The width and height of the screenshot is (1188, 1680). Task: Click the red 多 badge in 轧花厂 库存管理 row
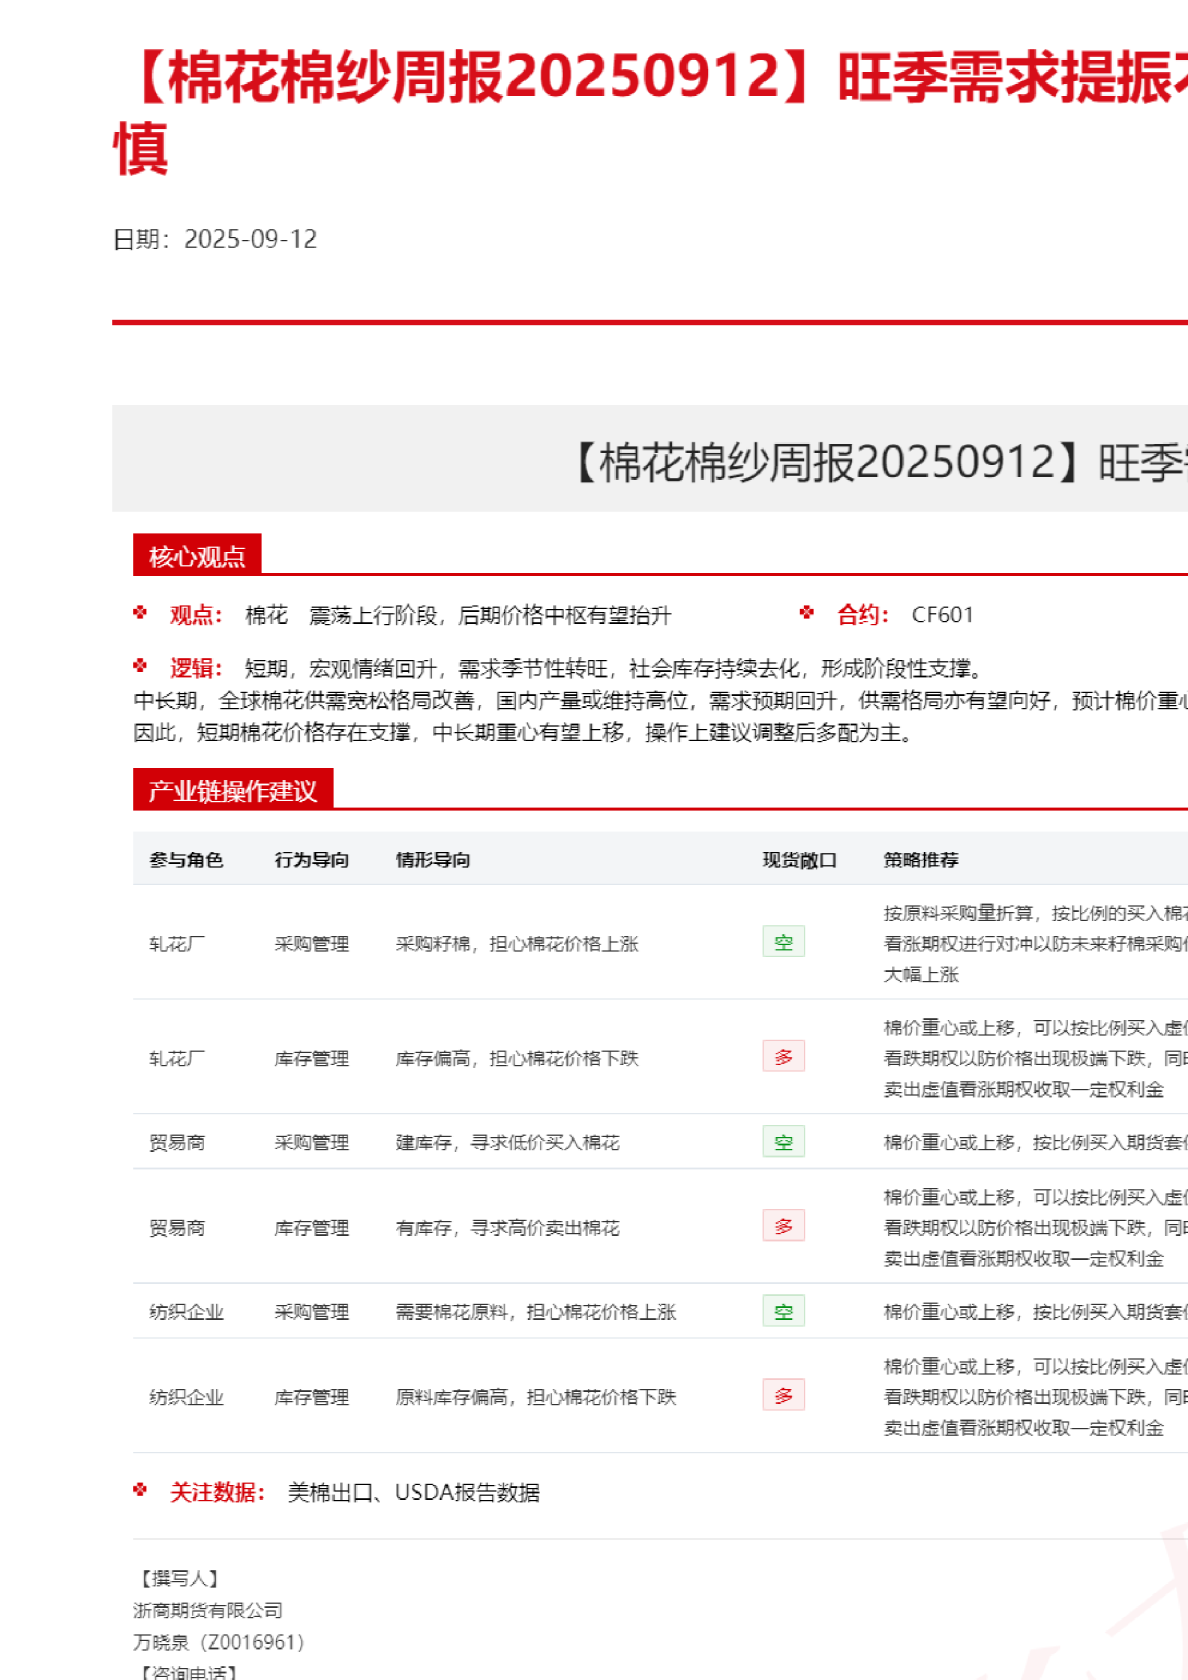click(783, 1057)
